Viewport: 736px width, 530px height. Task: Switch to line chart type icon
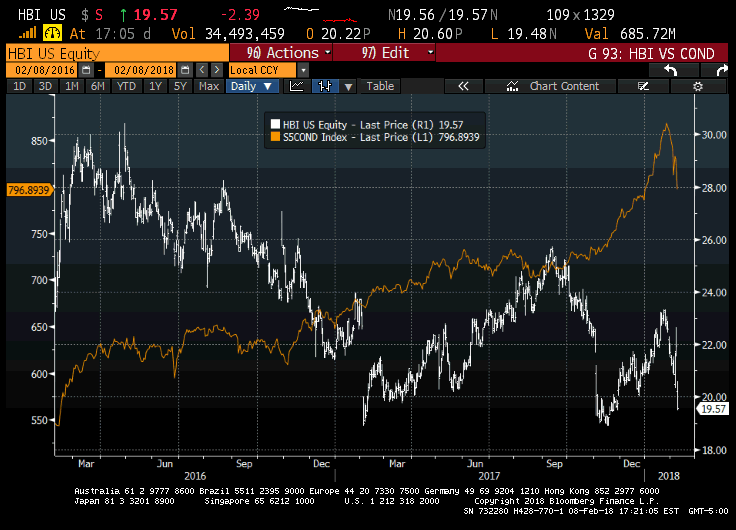click(x=297, y=86)
